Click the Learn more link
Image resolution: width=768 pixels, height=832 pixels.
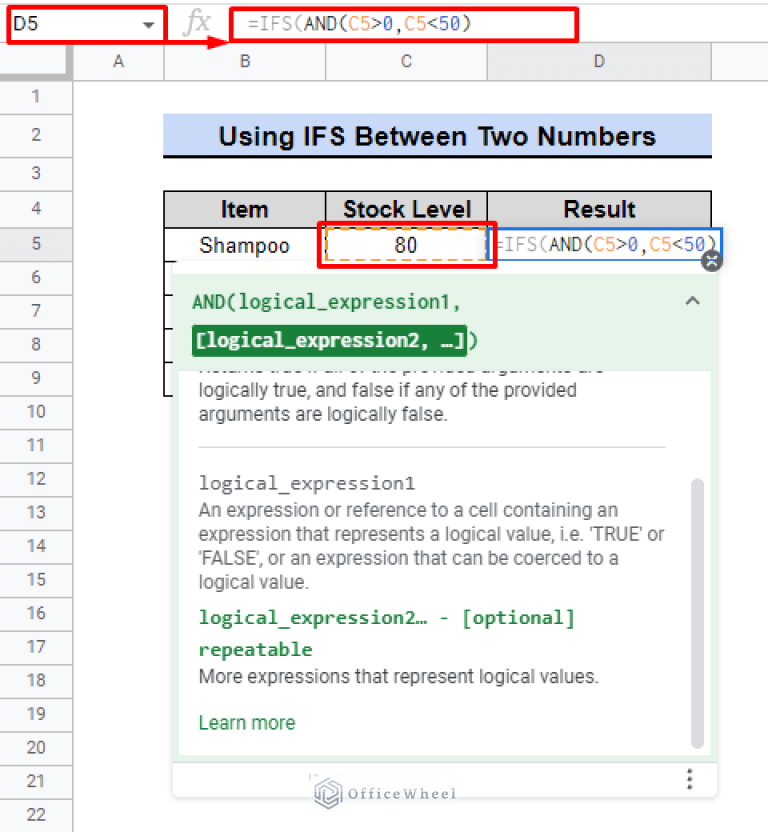246,722
